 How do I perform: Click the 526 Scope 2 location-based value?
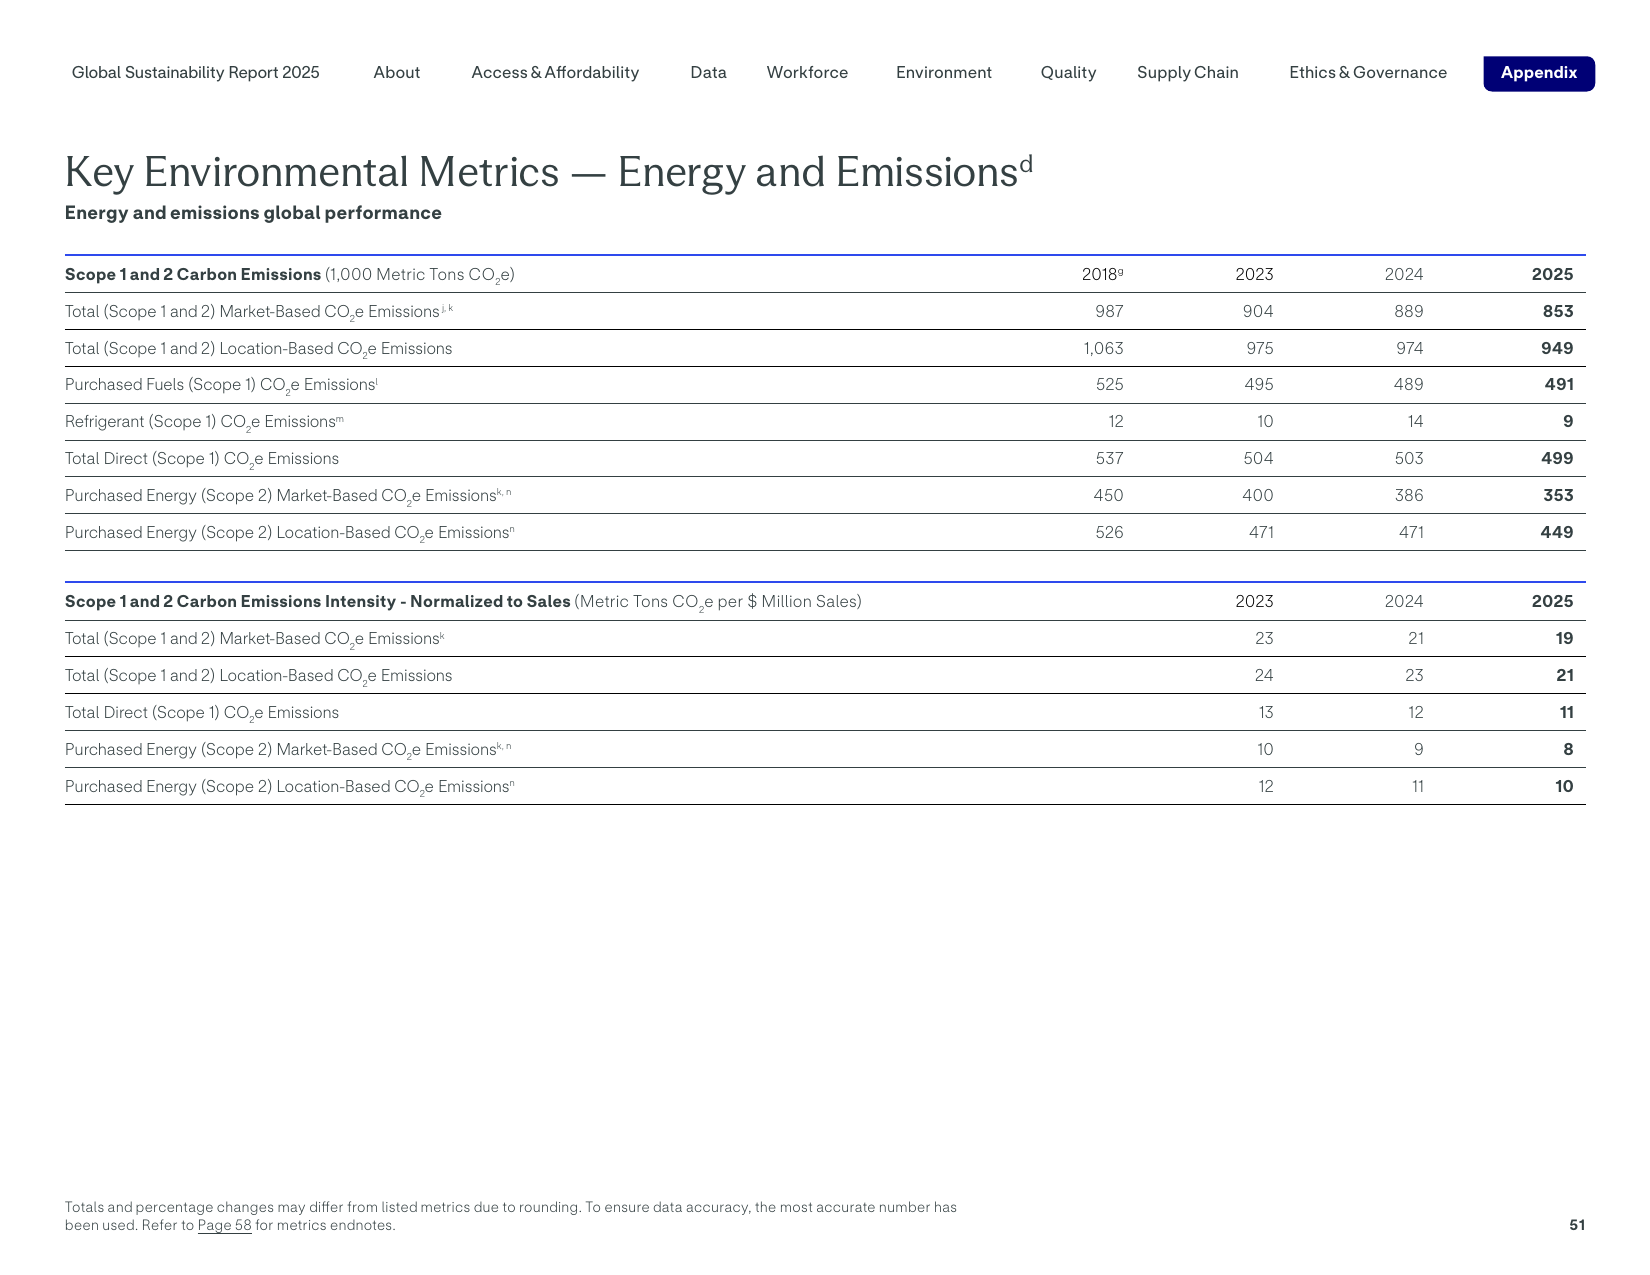click(1109, 533)
